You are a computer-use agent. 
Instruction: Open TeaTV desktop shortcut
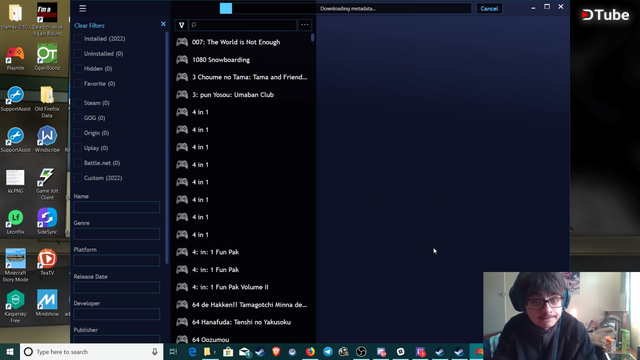pyautogui.click(x=47, y=262)
